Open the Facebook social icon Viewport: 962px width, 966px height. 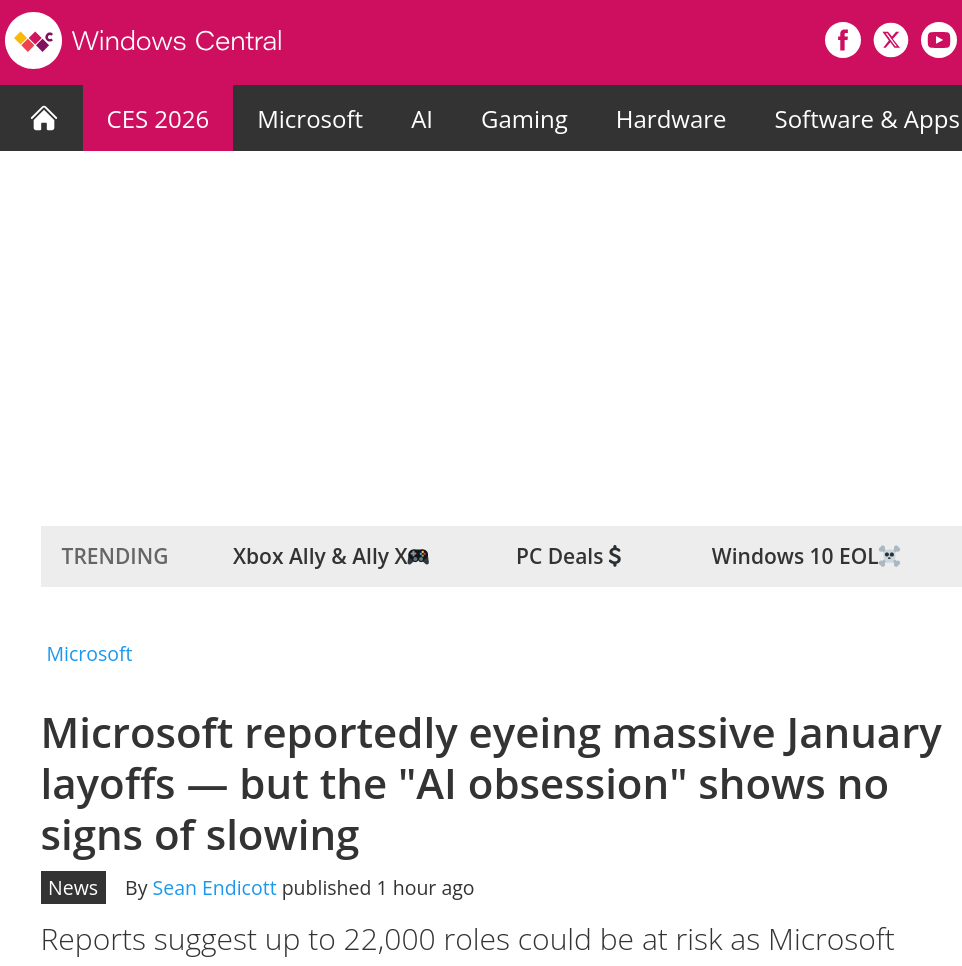842,40
